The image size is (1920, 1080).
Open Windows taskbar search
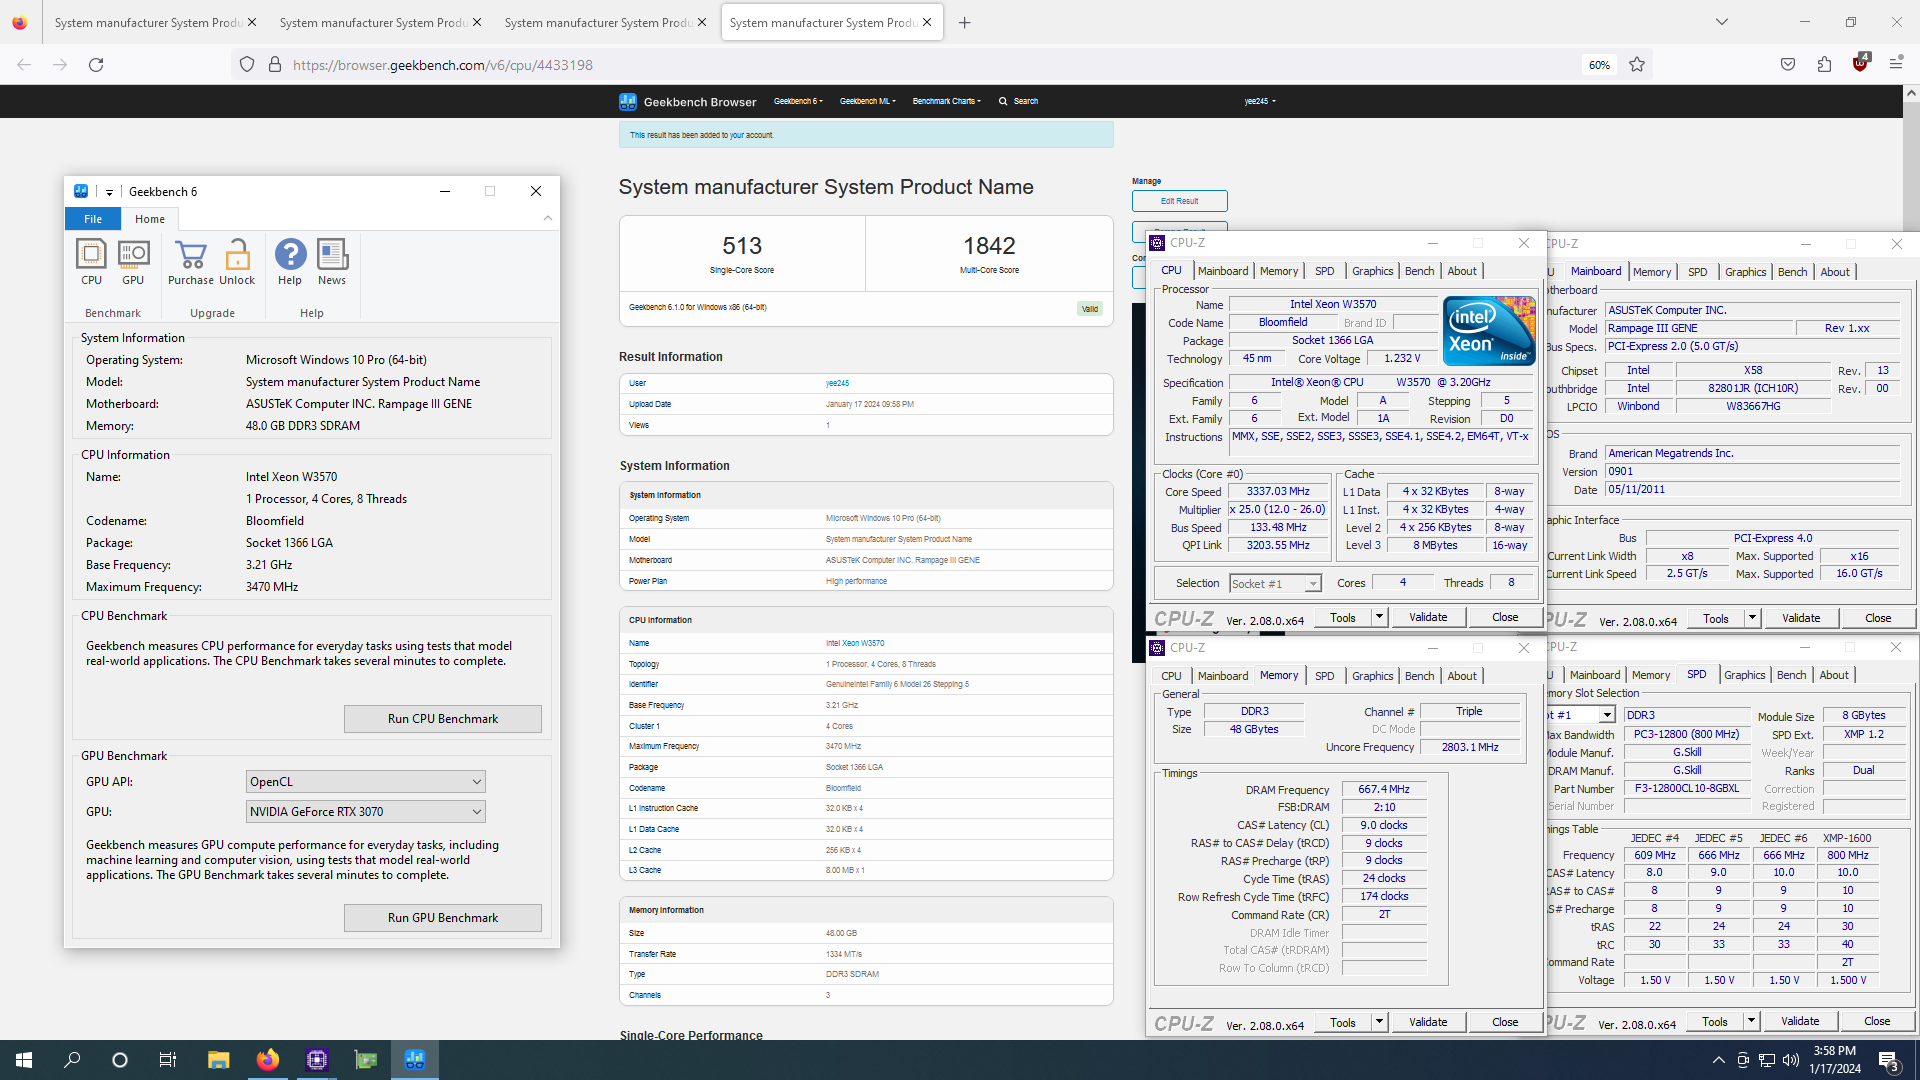[72, 1060]
